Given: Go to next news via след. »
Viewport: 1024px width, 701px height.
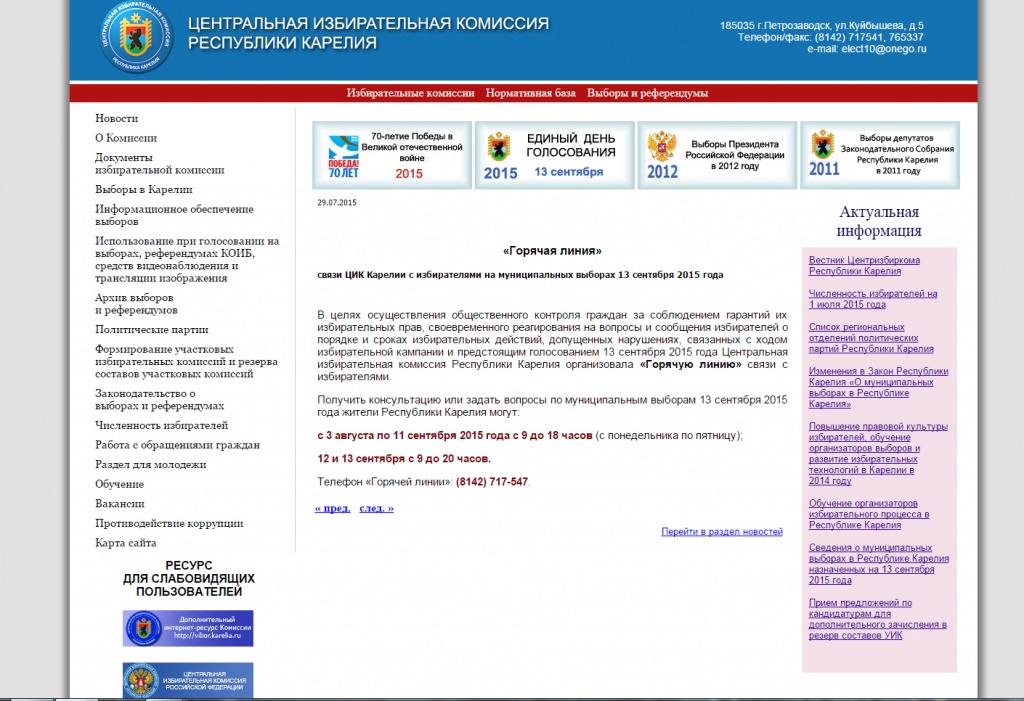Looking at the screenshot, I should point(376,508).
